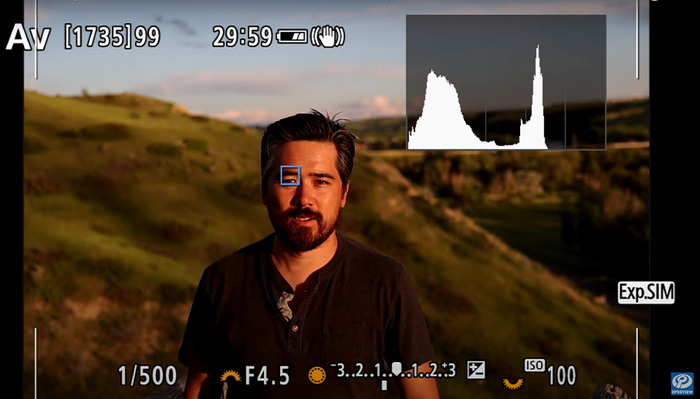The width and height of the screenshot is (700, 399).
Task: Tap the brightness histogram display
Action: tap(506, 82)
